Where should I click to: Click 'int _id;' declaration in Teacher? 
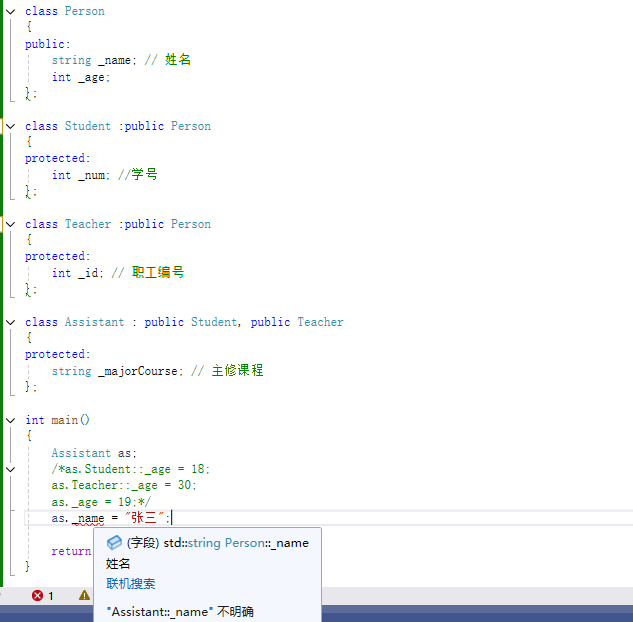(78, 273)
